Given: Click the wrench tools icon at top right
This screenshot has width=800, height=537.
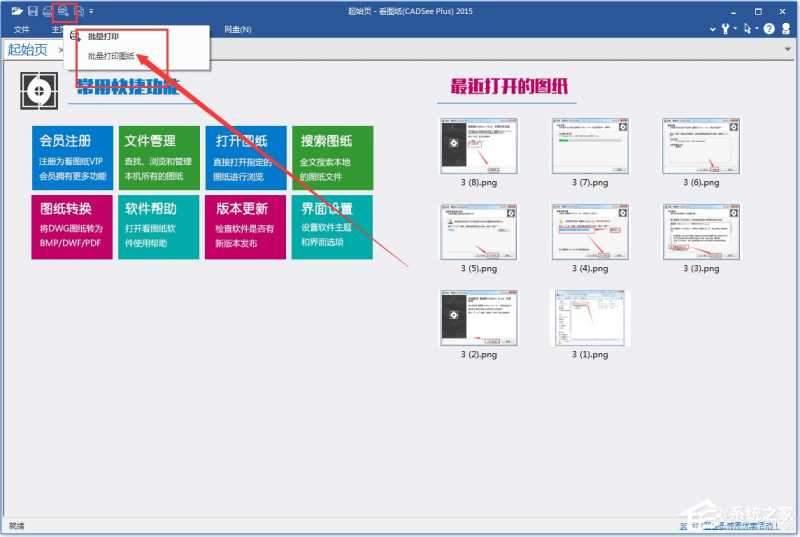Looking at the screenshot, I should 725,30.
